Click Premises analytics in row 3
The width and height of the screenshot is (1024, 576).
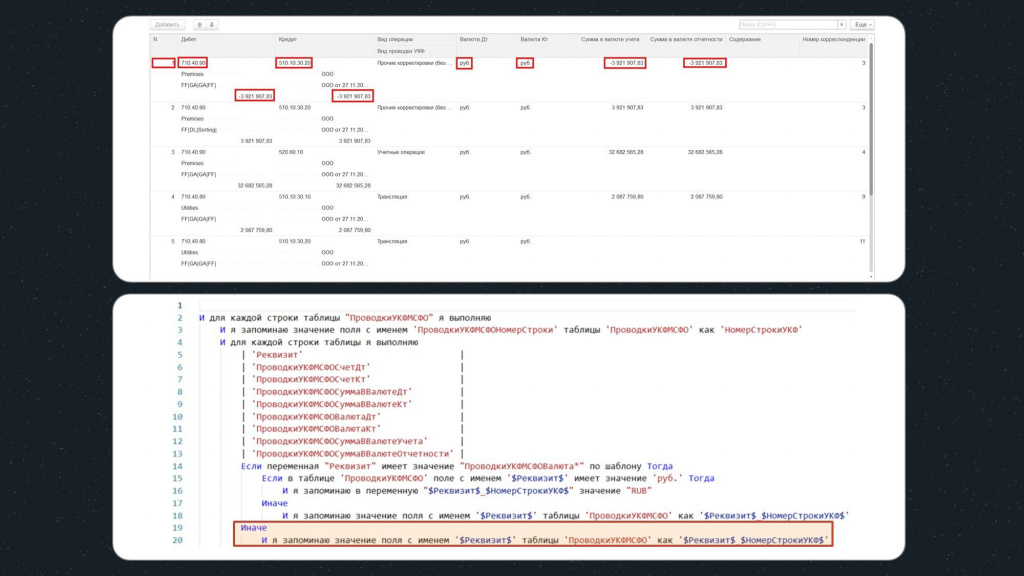192,163
